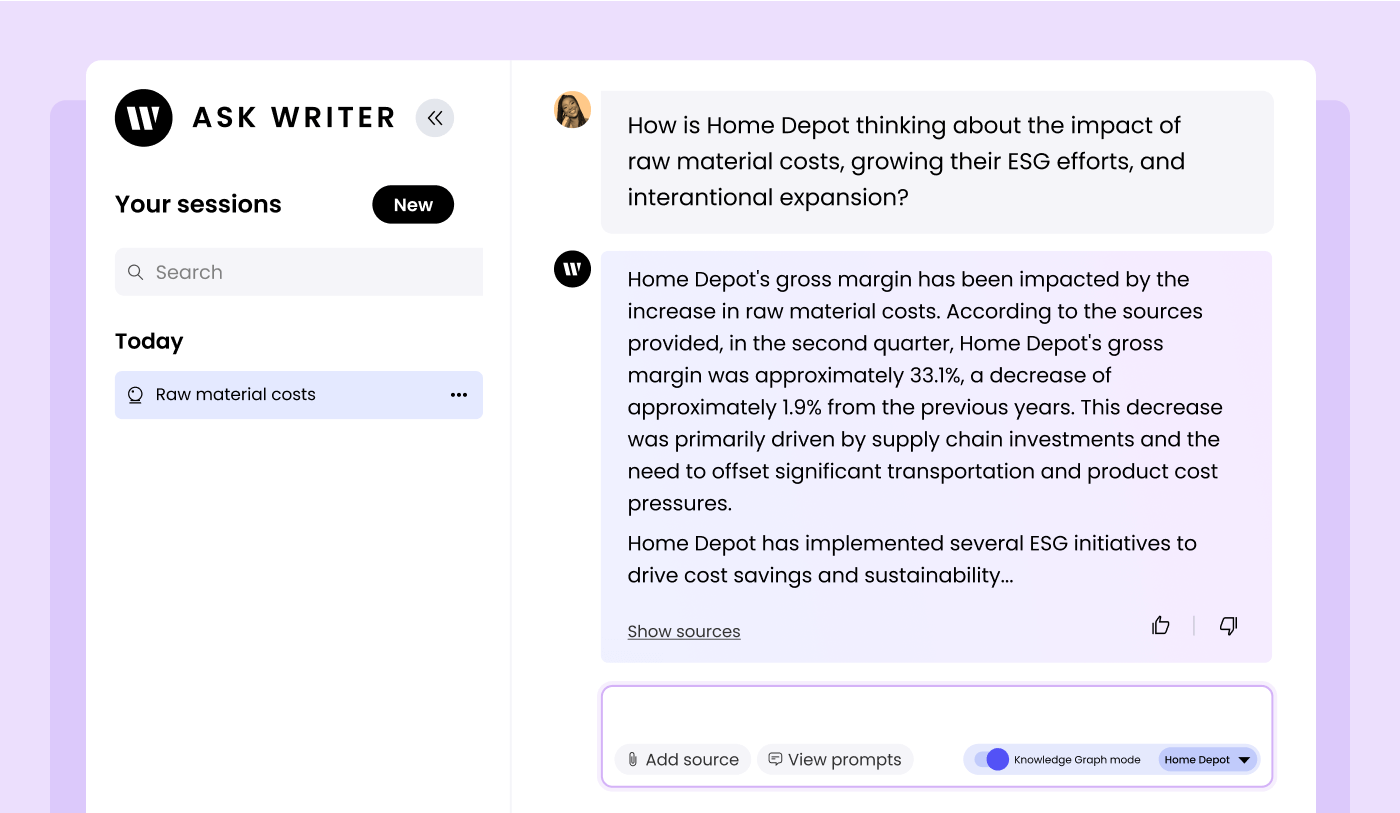Image resolution: width=1400 pixels, height=813 pixels.
Task: Give the answer a thumbs down
Action: [x=1229, y=626]
